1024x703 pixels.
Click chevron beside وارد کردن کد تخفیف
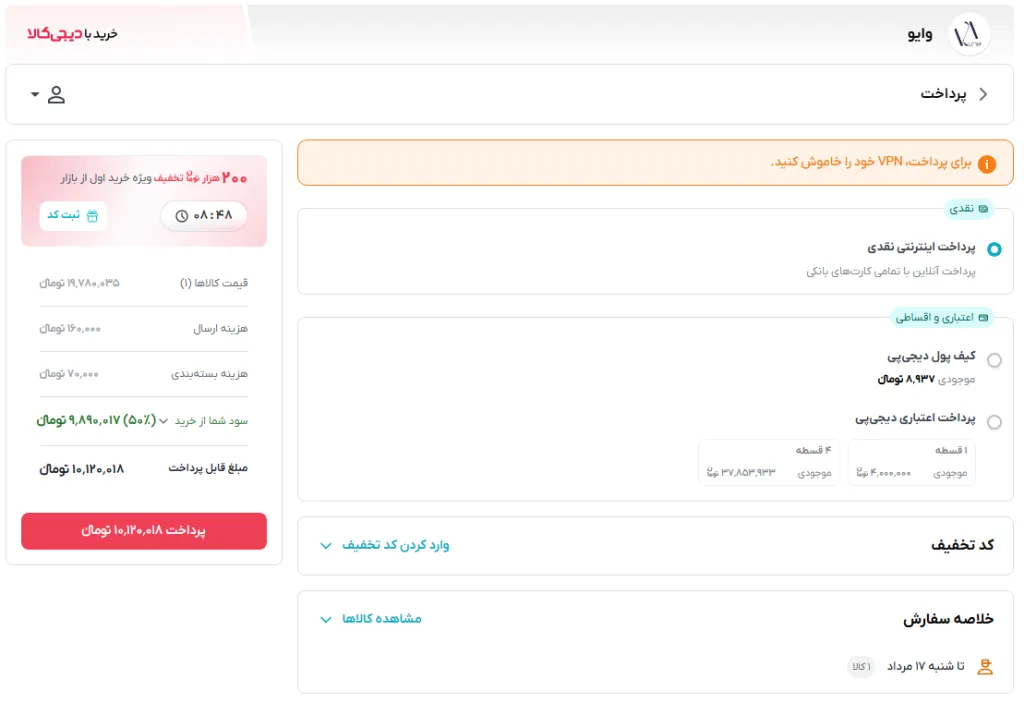tap(326, 546)
